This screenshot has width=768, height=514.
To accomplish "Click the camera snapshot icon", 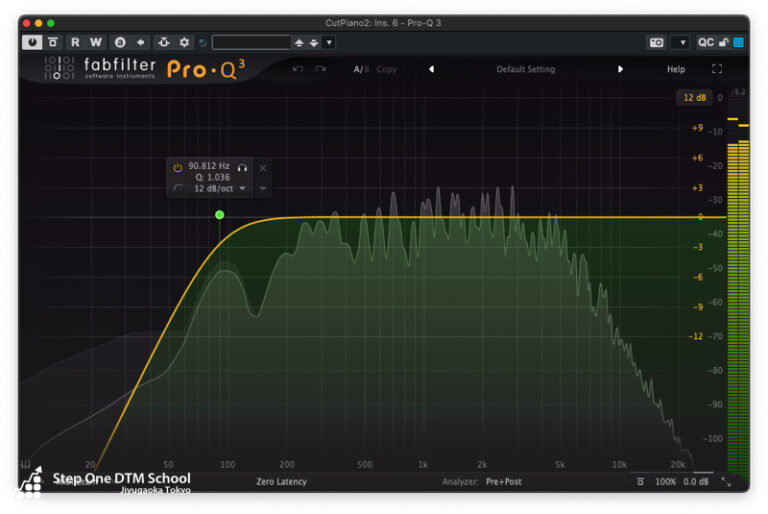I will point(656,43).
